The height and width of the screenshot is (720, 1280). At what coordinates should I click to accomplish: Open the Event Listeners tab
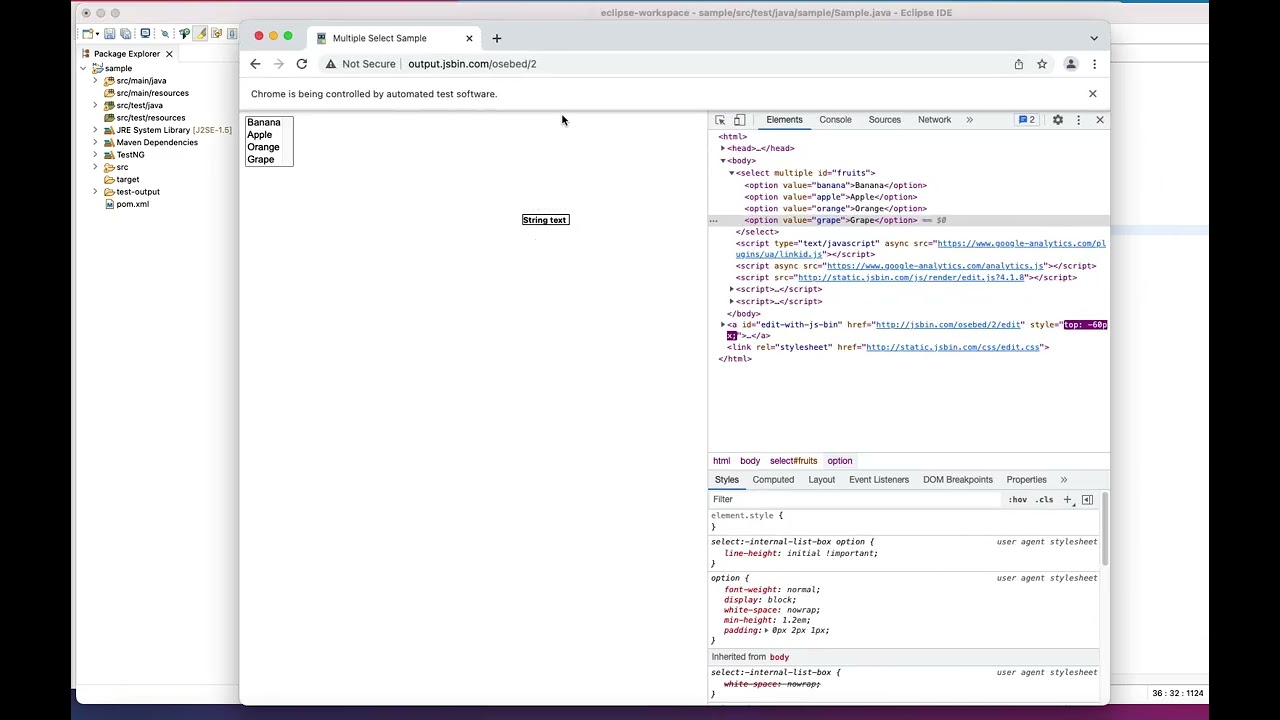(879, 480)
